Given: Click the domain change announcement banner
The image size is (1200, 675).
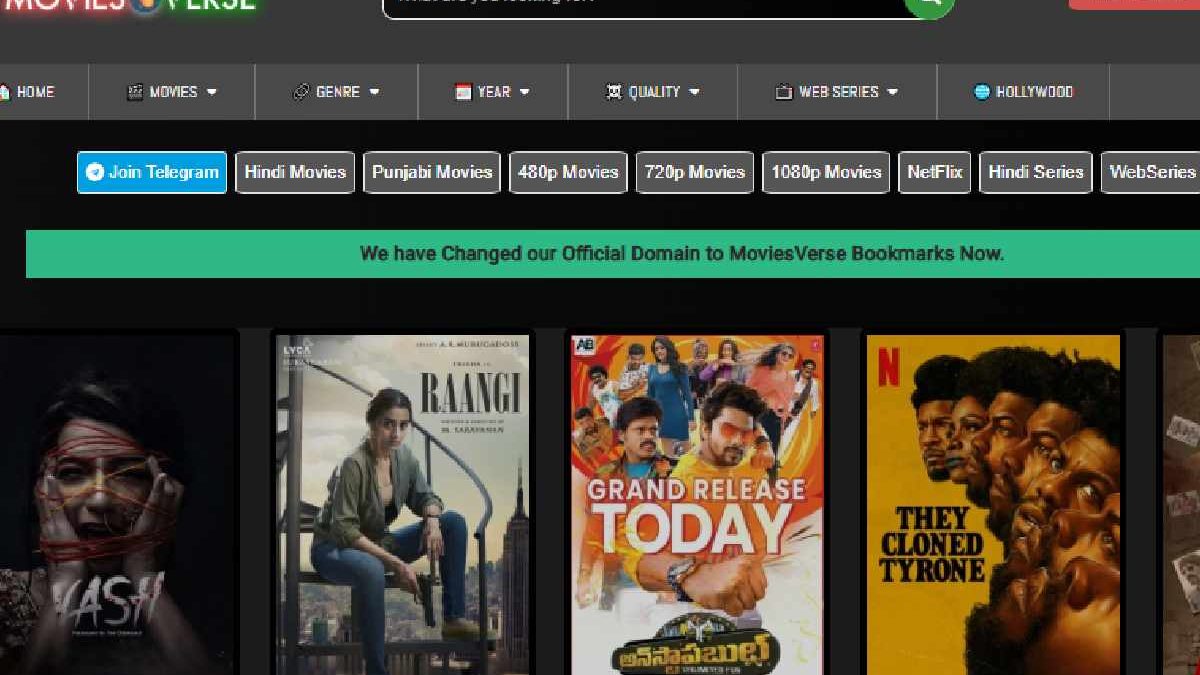Looking at the screenshot, I should pos(613,254).
